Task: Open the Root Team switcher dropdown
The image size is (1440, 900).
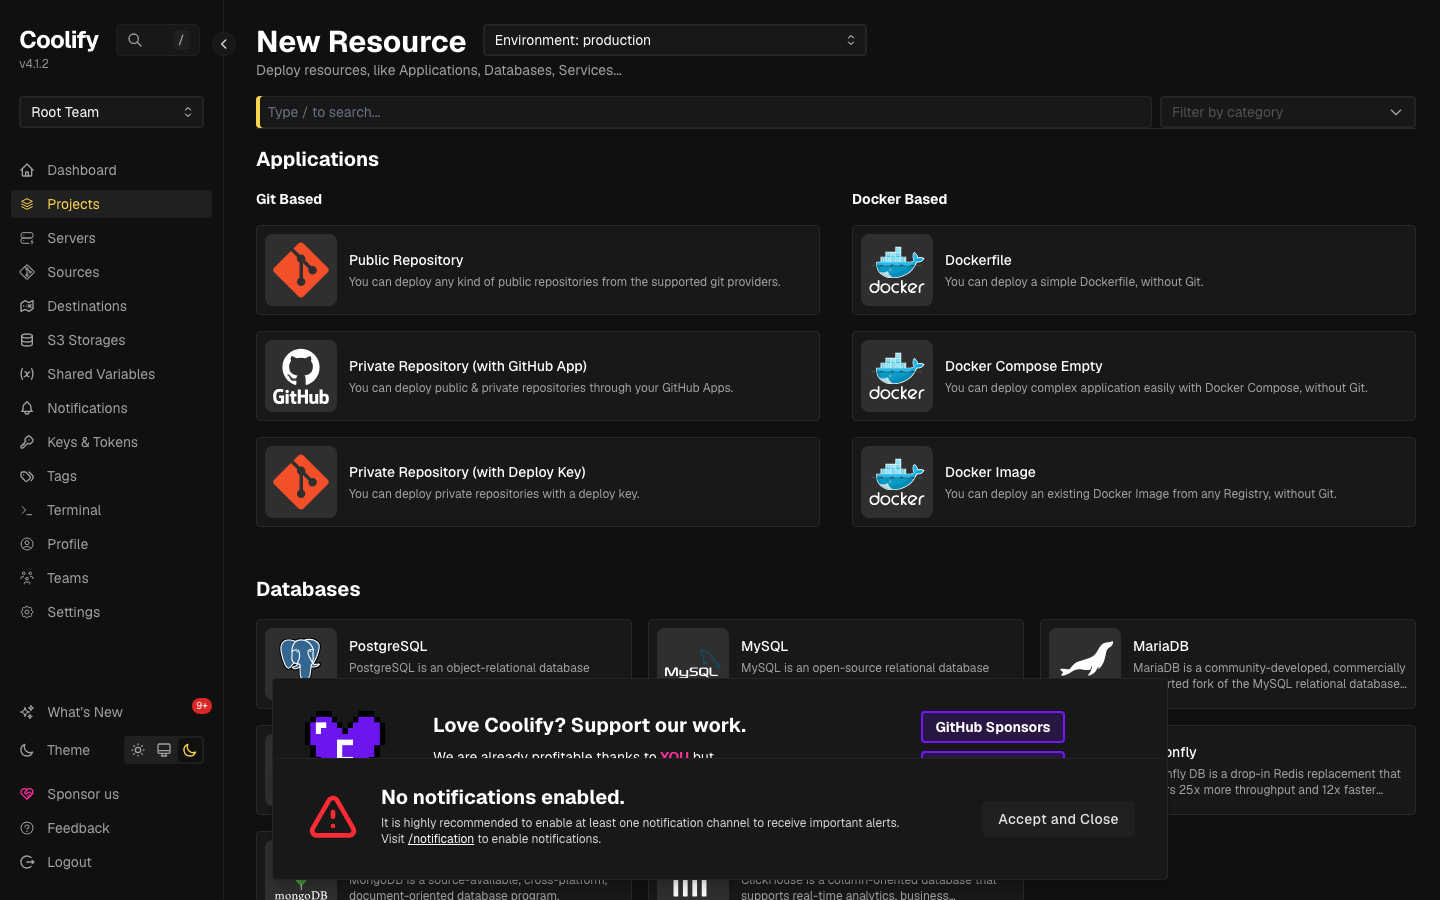Action: (111, 112)
